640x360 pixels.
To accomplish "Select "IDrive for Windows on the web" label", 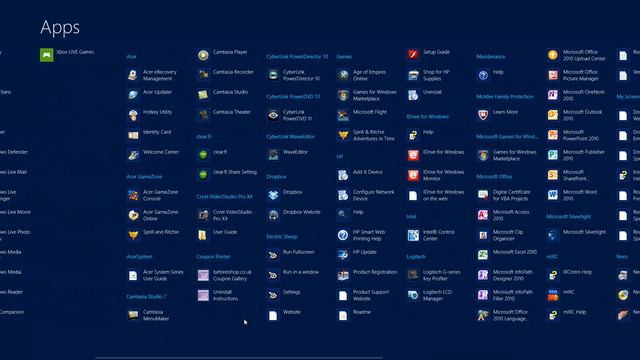I will 443,195.
